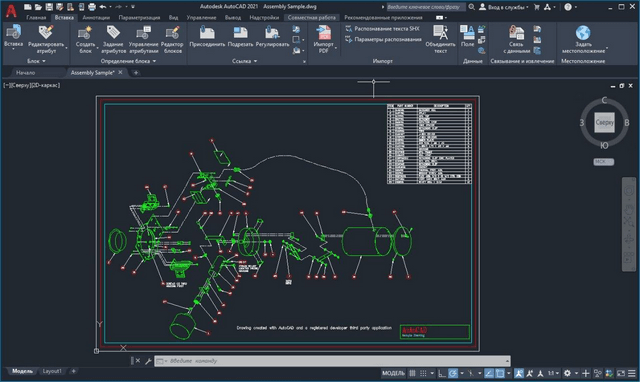Image resolution: width=640 pixels, height=382 pixels.
Task: Toggle drawing grid display in status bar
Action: (x=412, y=373)
